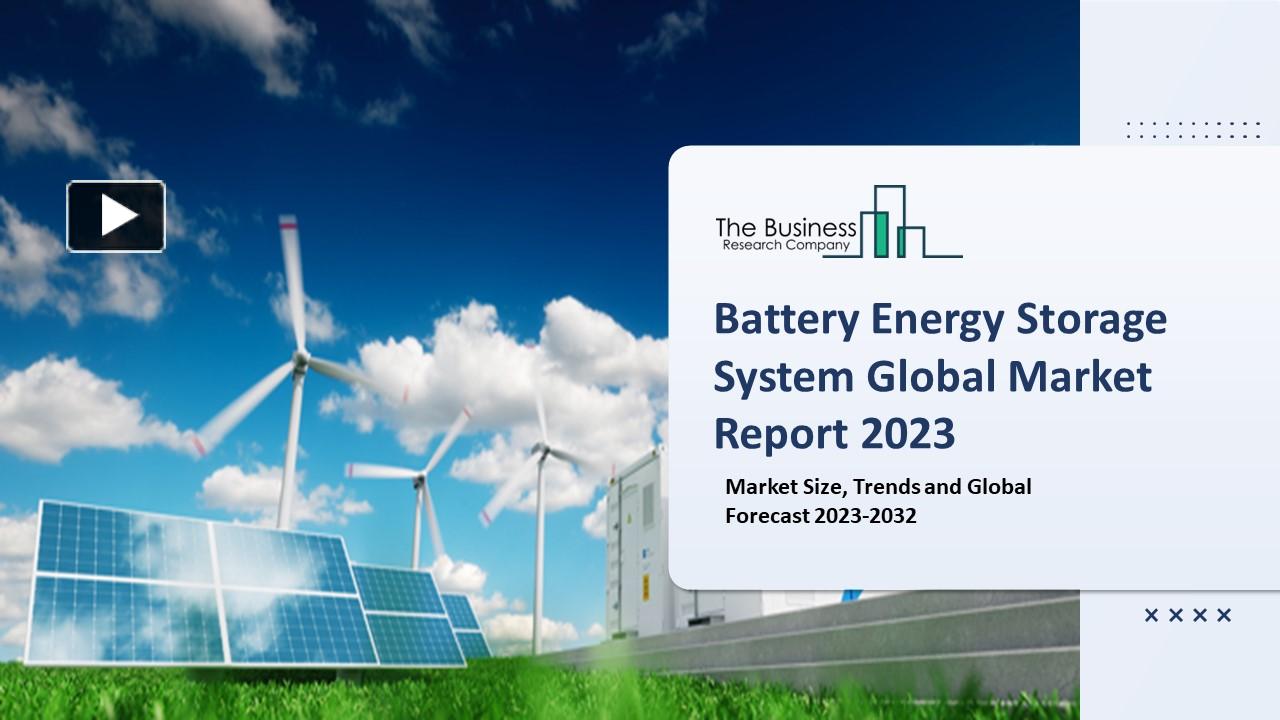Click the Market Size, Trends subtitle text

coord(877,487)
